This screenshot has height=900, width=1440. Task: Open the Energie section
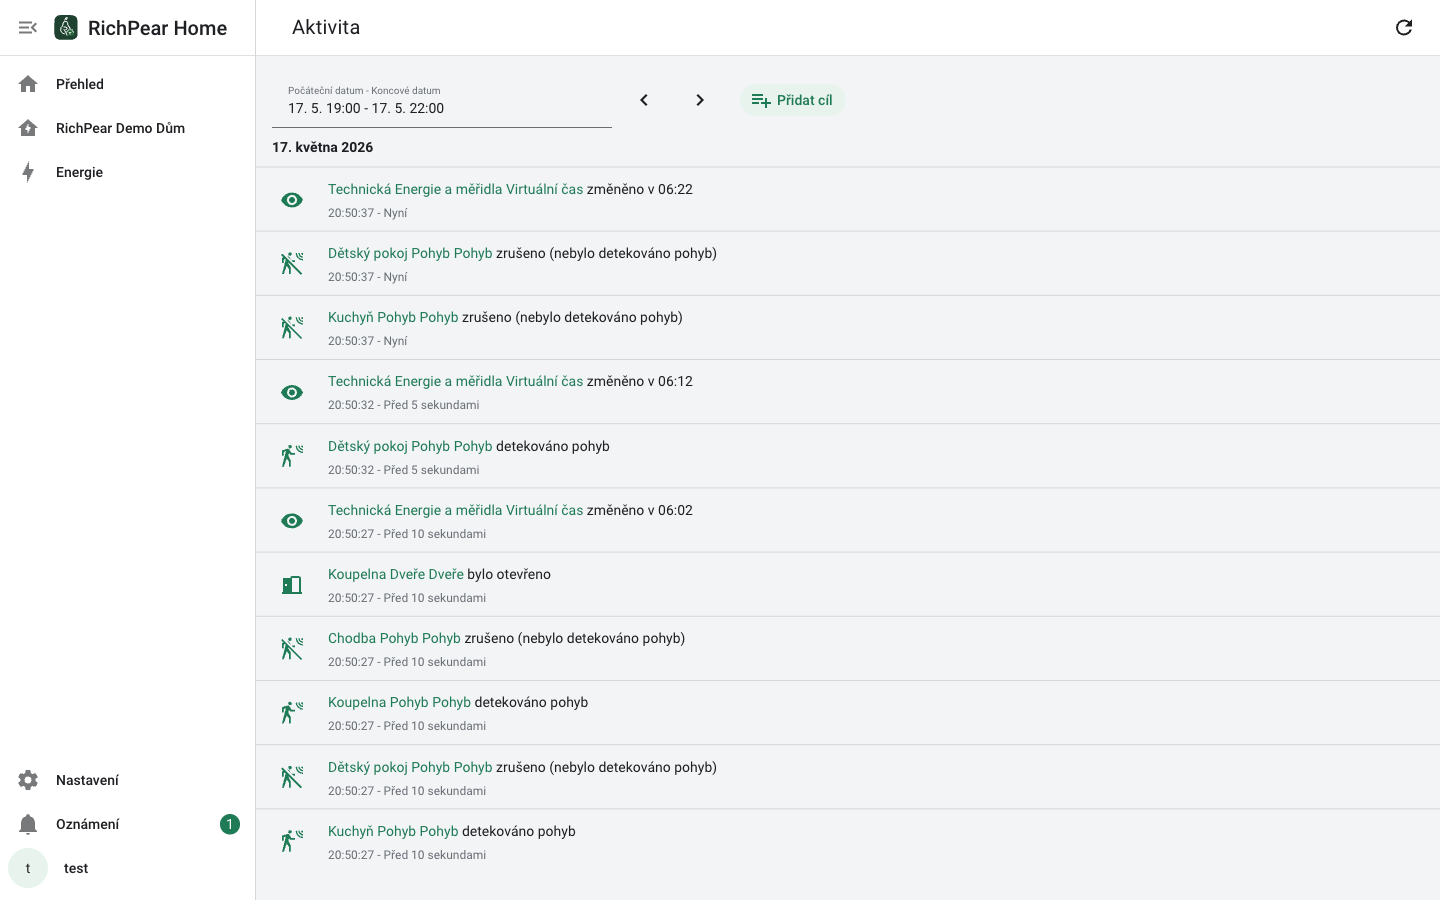pyautogui.click(x=128, y=172)
